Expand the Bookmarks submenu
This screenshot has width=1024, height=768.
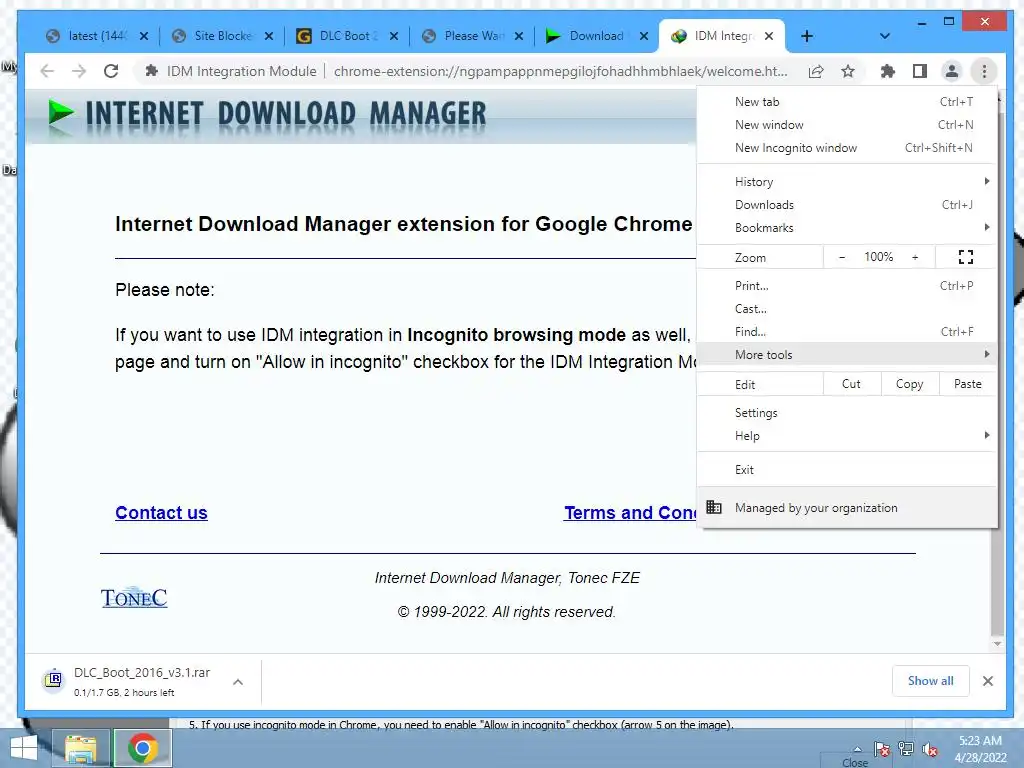[846, 228]
